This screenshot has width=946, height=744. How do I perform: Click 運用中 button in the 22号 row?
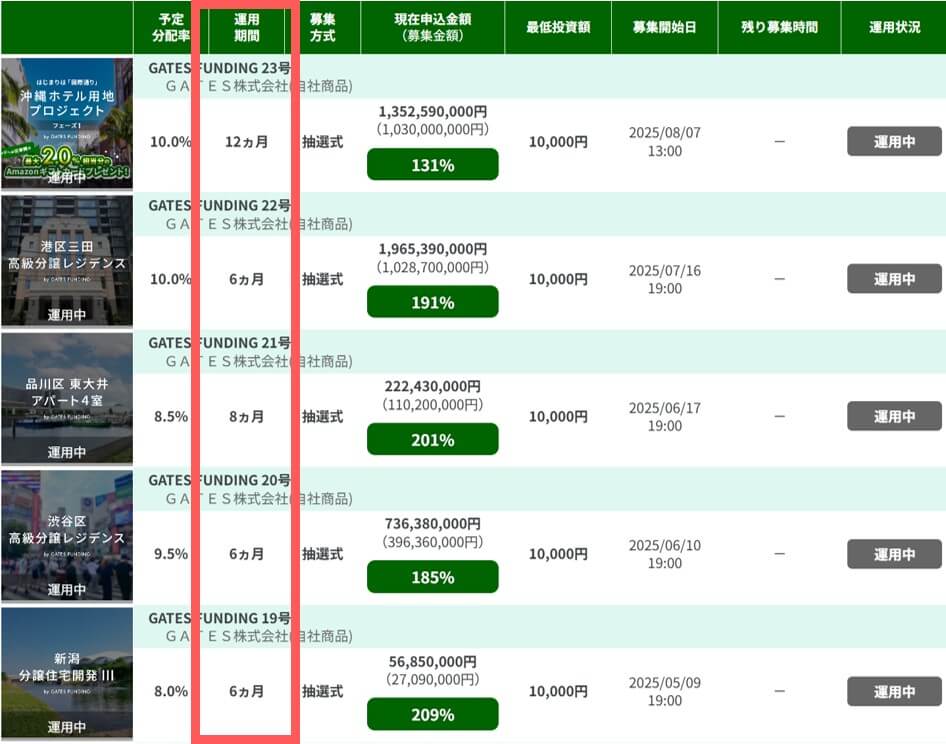(894, 279)
